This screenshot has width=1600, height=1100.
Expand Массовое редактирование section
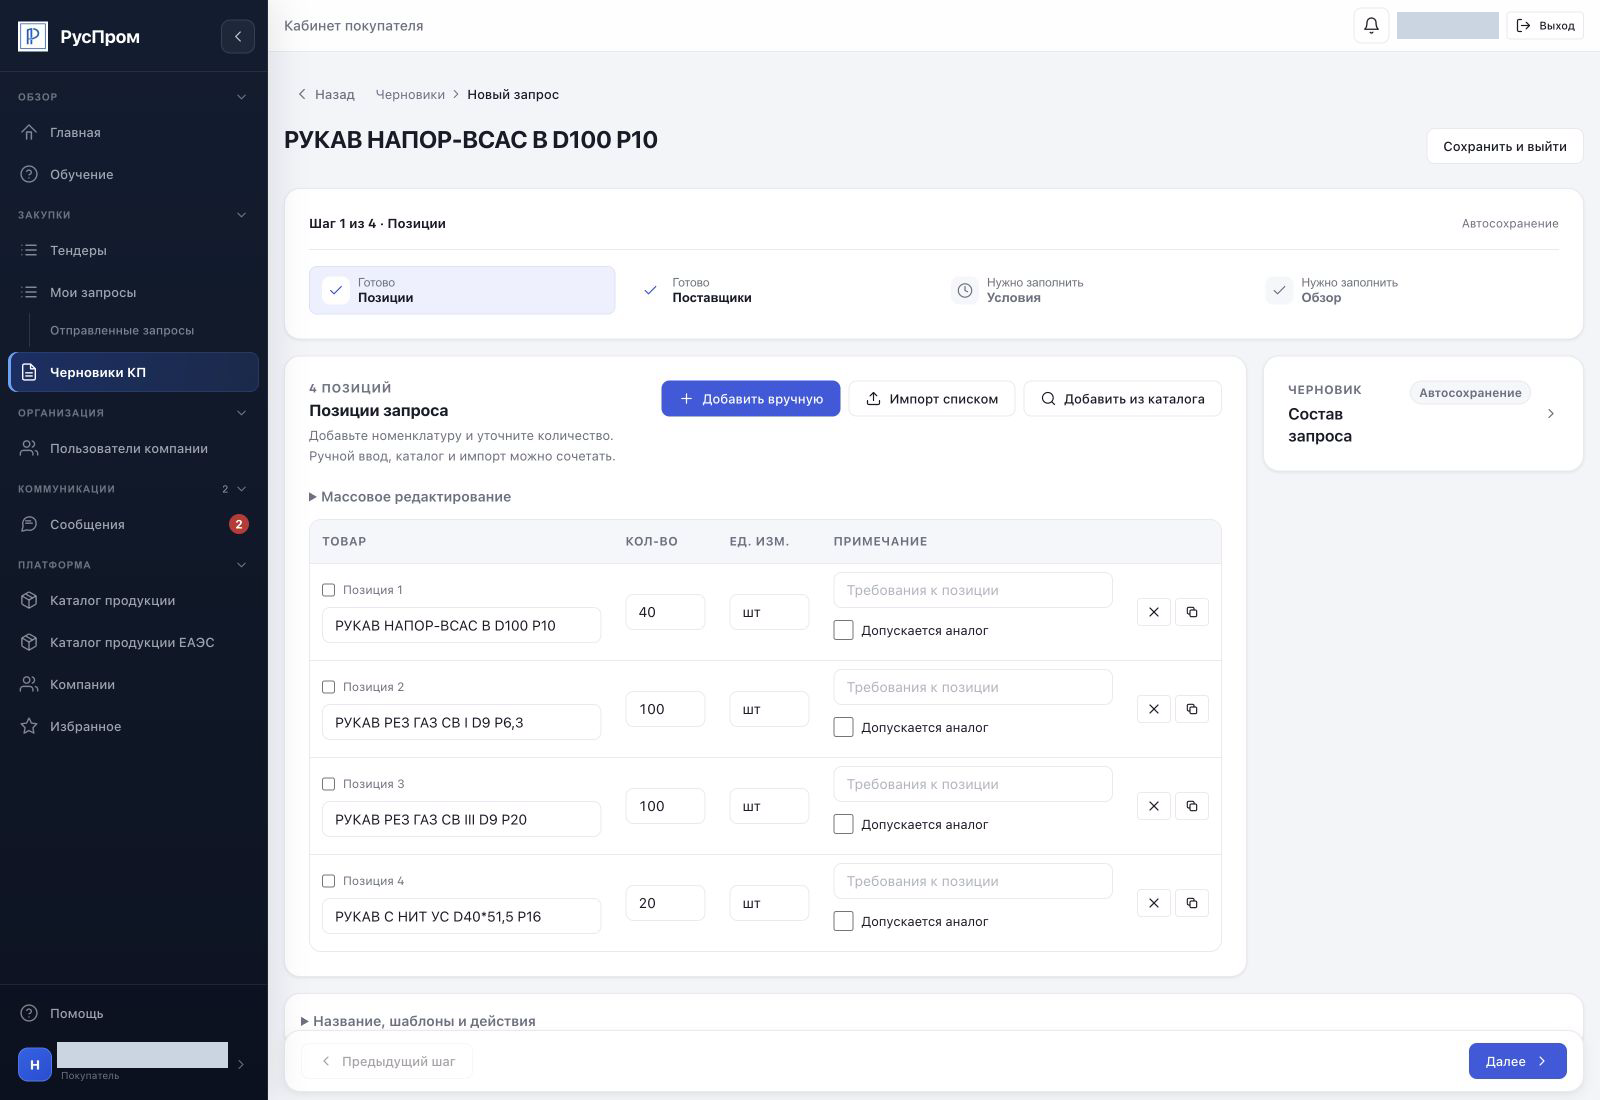410,497
